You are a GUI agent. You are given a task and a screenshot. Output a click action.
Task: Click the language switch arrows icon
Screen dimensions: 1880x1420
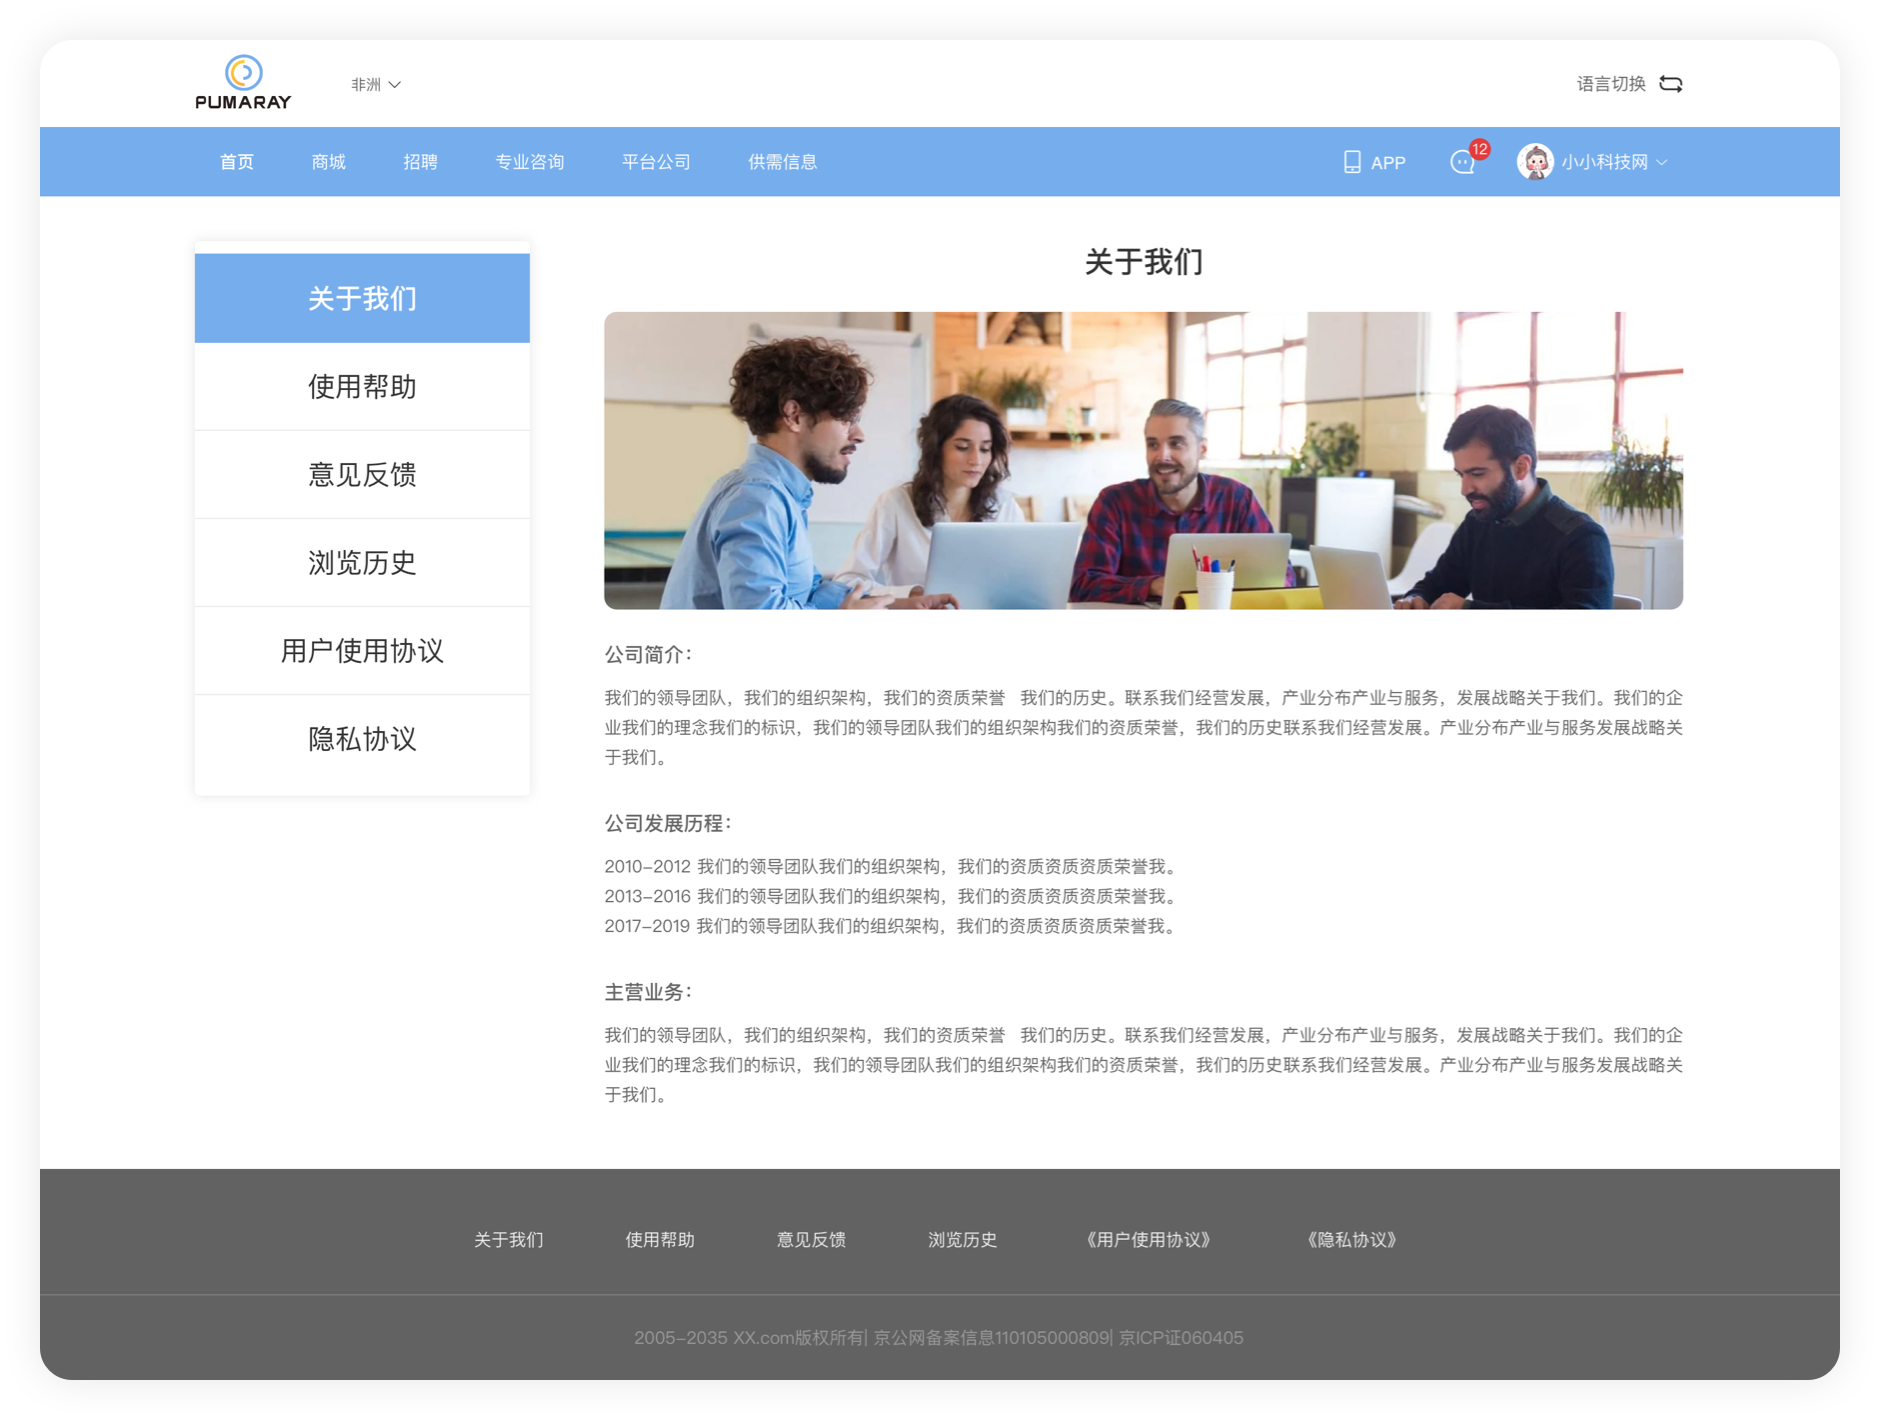coord(1670,84)
